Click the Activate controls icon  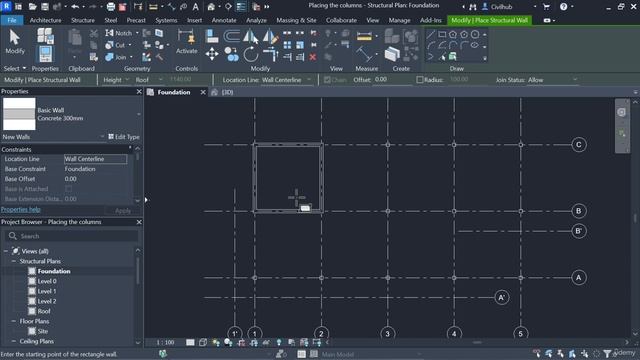coord(187,42)
